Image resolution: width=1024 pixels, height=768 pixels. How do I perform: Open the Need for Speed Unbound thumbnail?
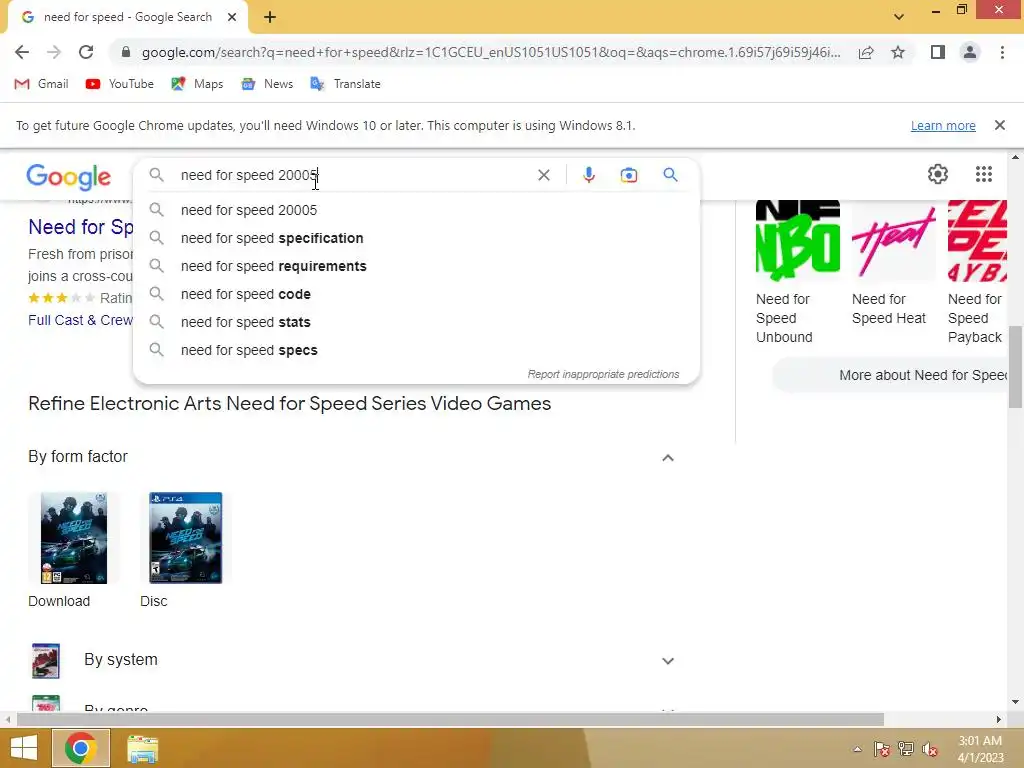point(797,240)
